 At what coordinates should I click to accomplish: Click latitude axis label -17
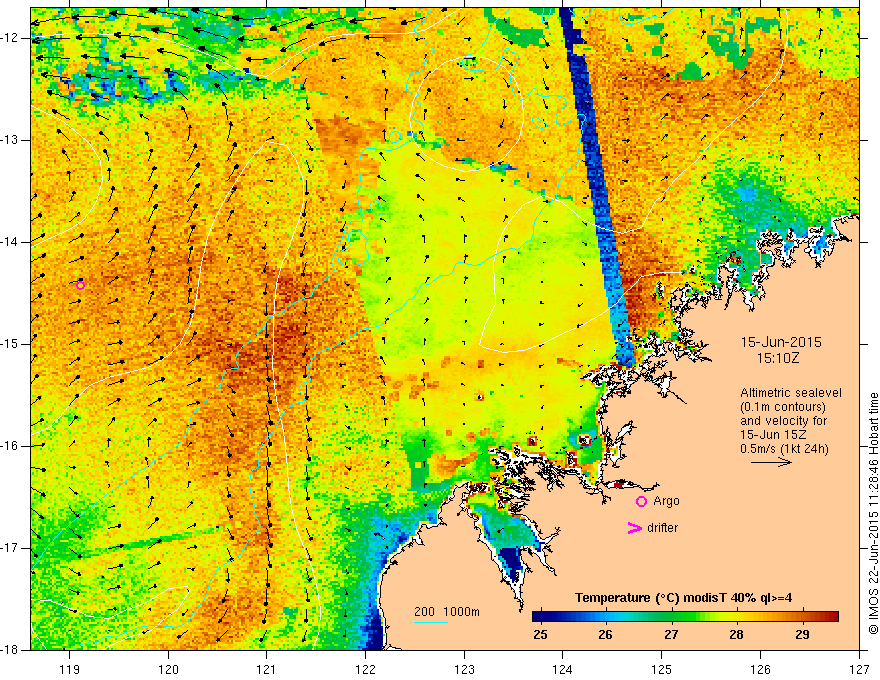coord(11,548)
